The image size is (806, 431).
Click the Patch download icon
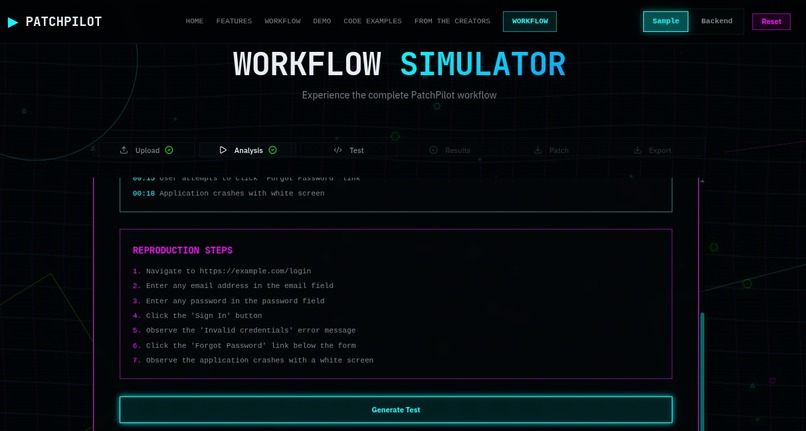pyautogui.click(x=538, y=150)
